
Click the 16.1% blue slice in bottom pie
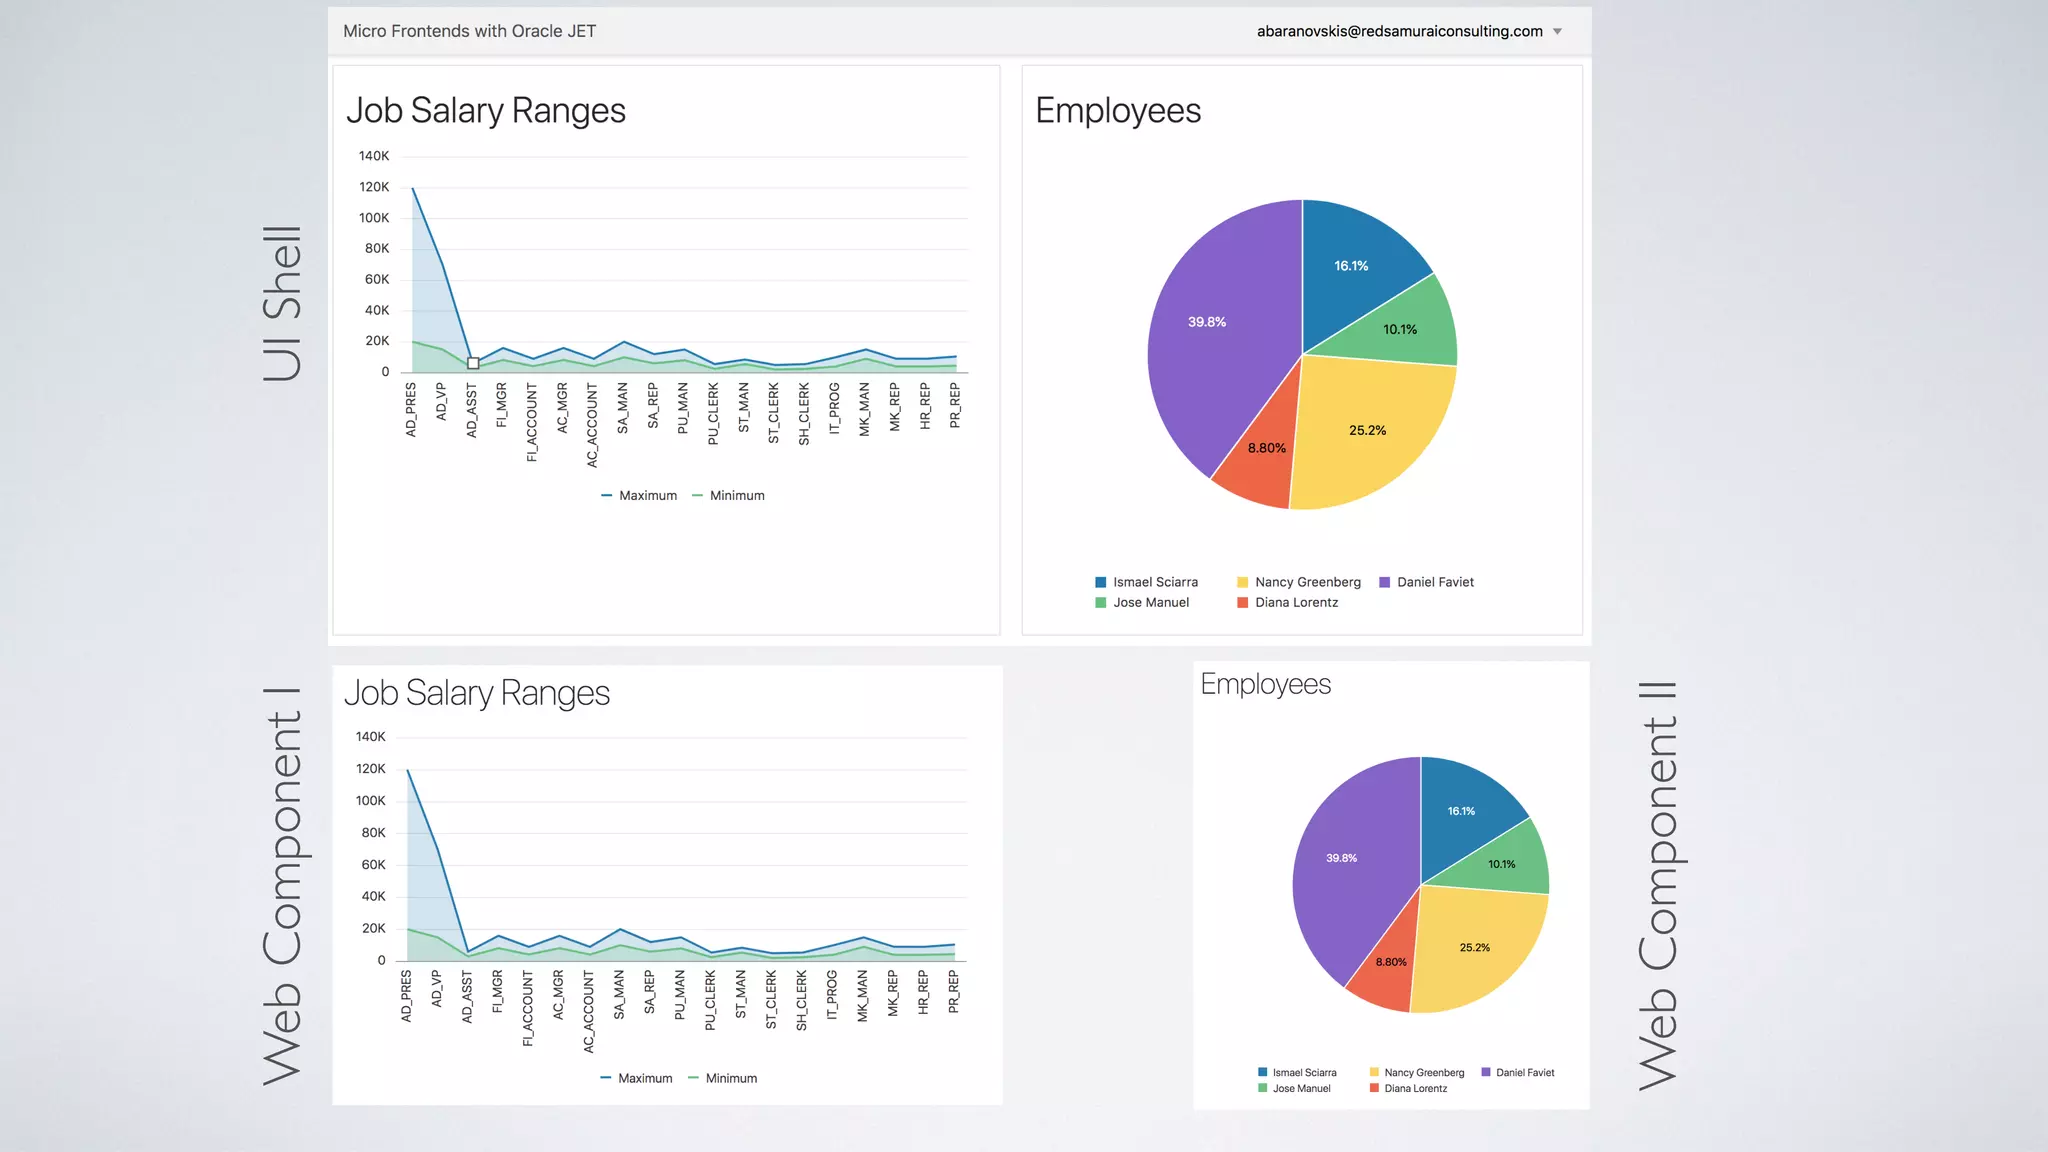(1462, 810)
